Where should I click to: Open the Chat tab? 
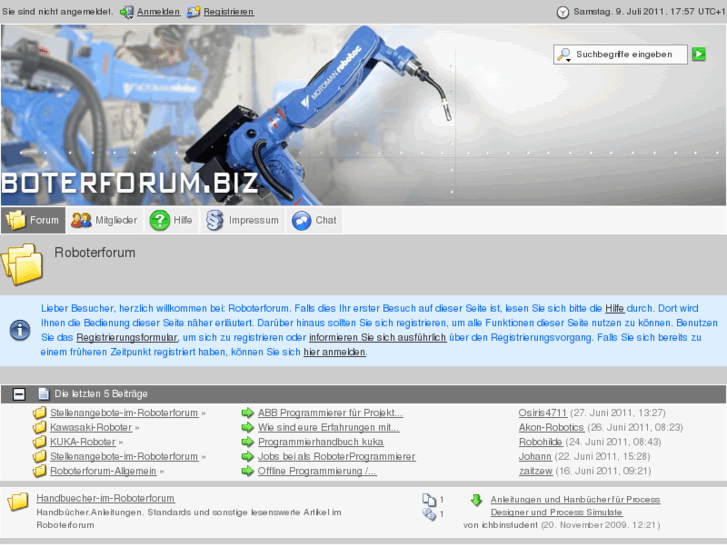[x=315, y=220]
